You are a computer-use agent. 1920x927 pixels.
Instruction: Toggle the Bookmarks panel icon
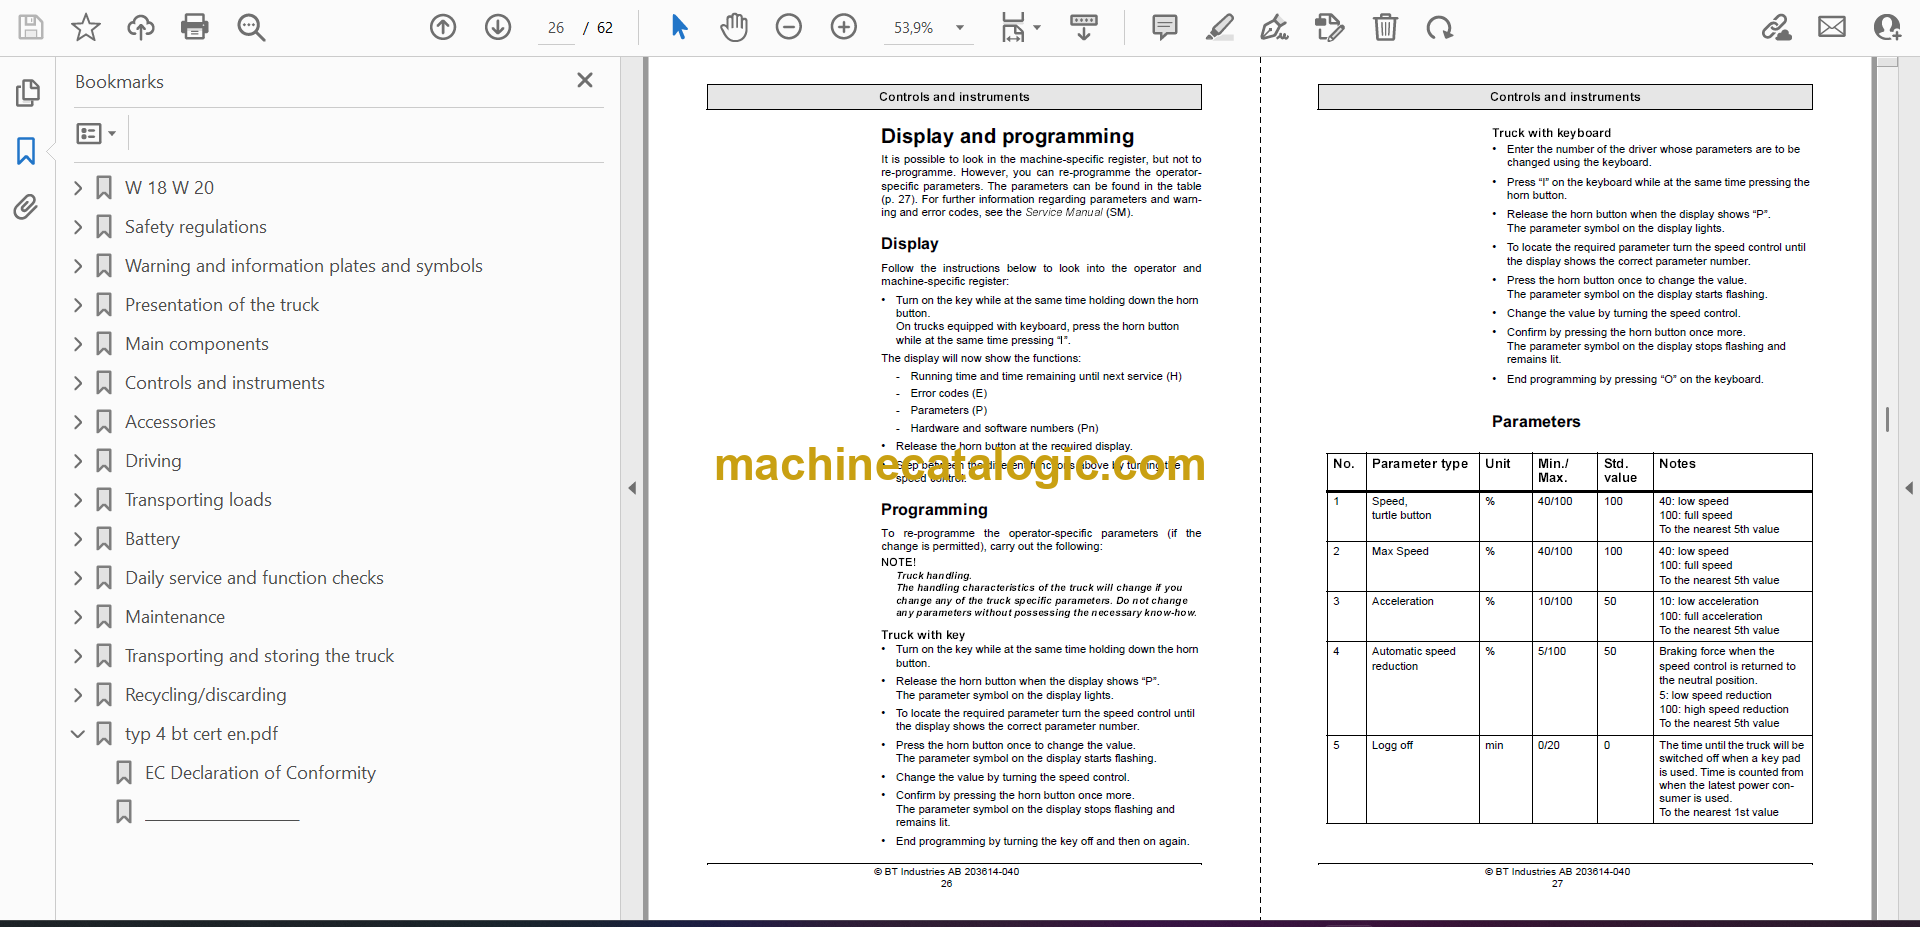27,151
